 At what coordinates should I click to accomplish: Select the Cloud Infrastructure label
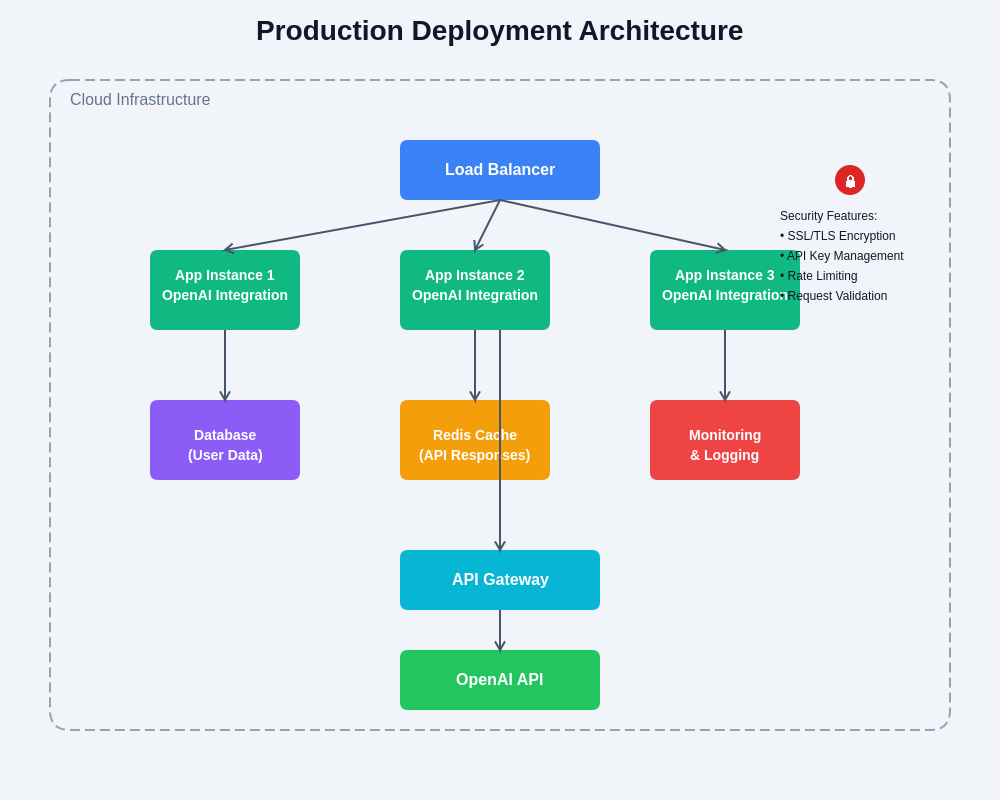(x=140, y=100)
